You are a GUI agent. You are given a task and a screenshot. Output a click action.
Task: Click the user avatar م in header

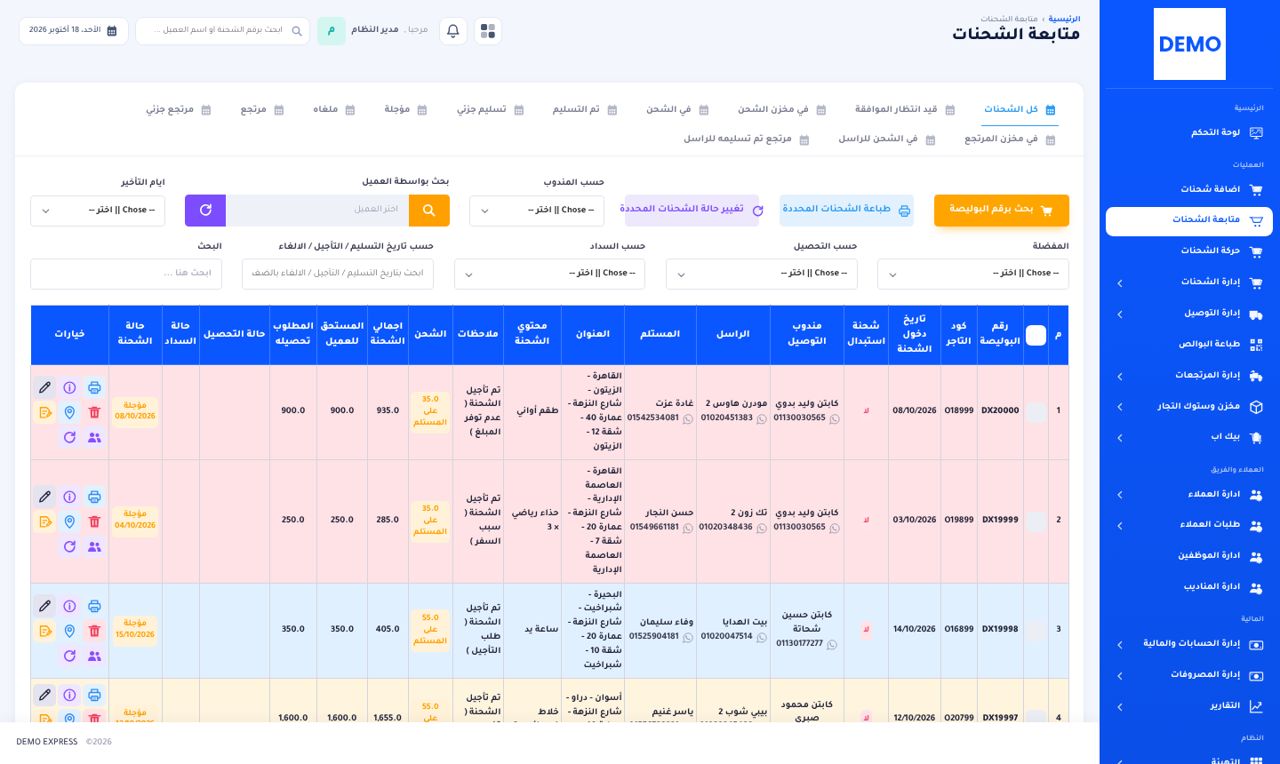[x=331, y=31]
